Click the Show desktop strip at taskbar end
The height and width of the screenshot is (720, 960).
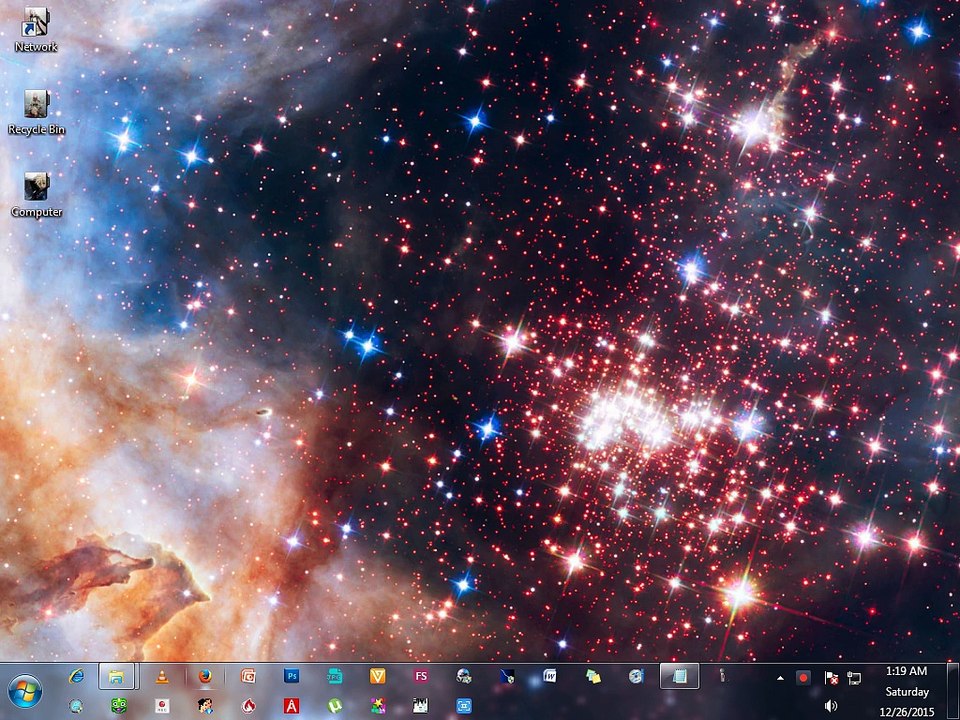(953, 692)
